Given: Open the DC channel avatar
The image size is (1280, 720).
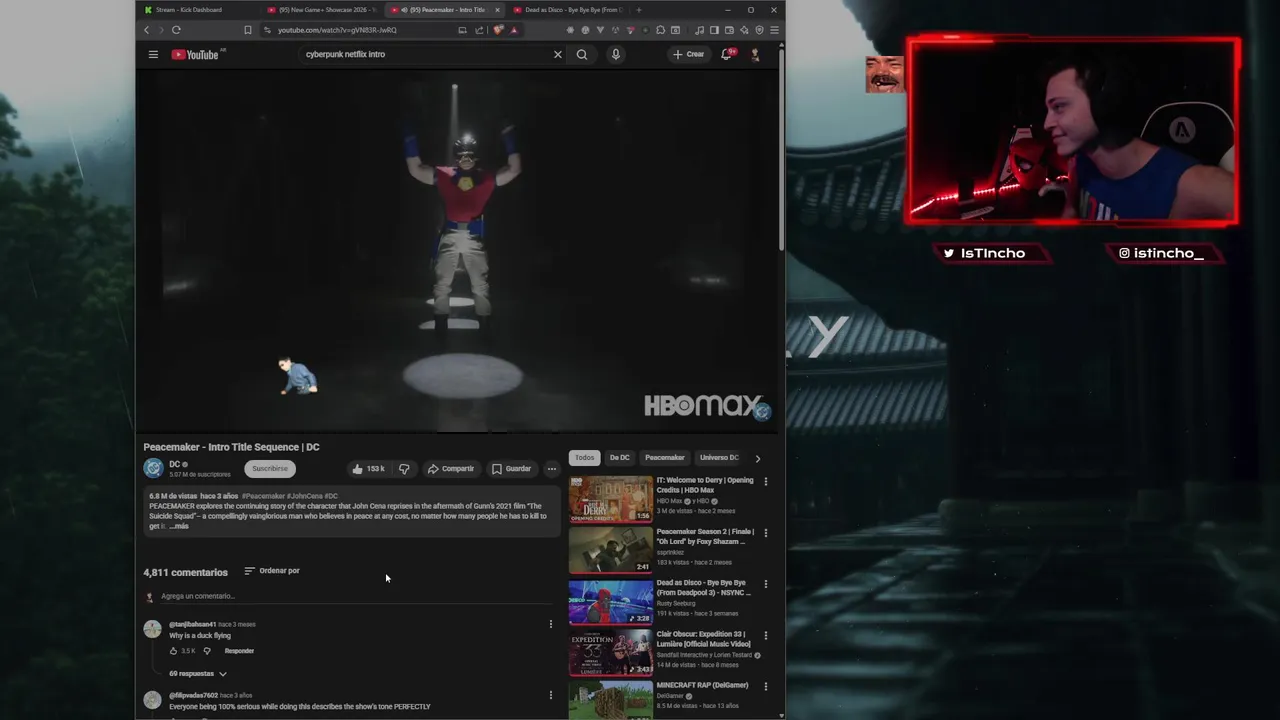Looking at the screenshot, I should [x=153, y=468].
